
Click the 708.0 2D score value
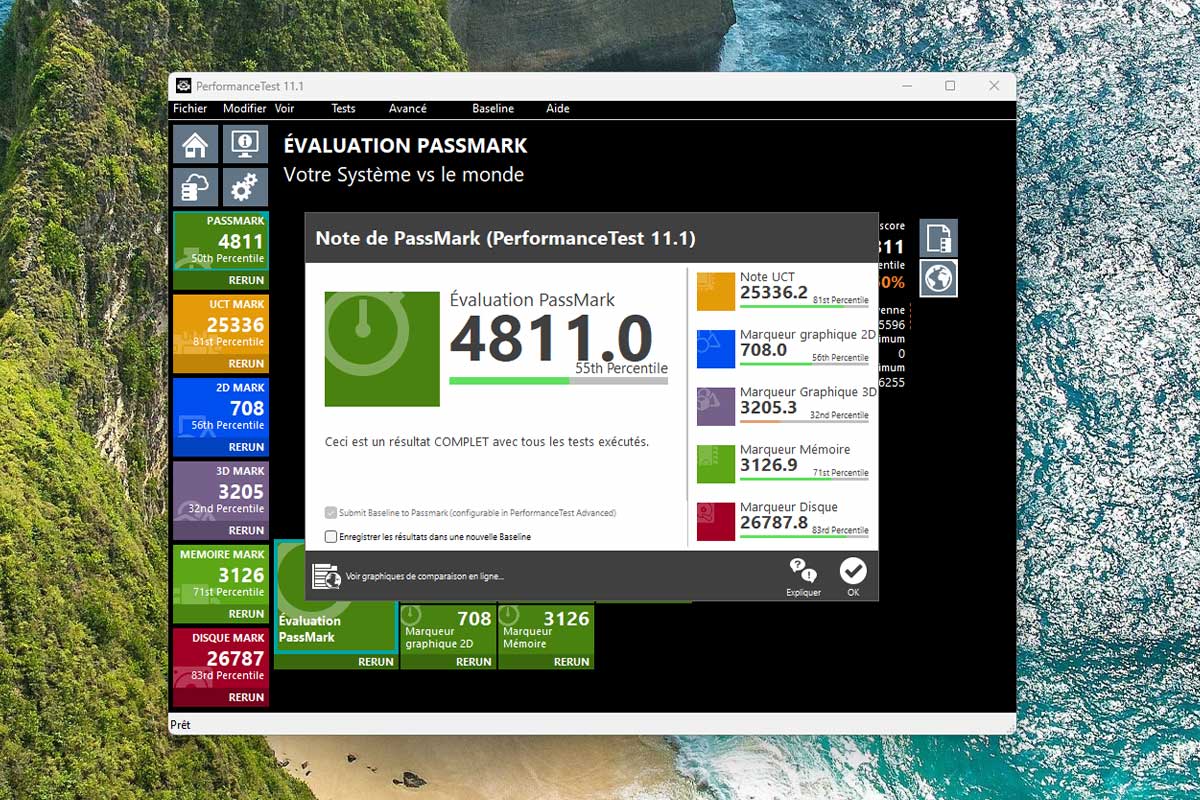coord(764,350)
